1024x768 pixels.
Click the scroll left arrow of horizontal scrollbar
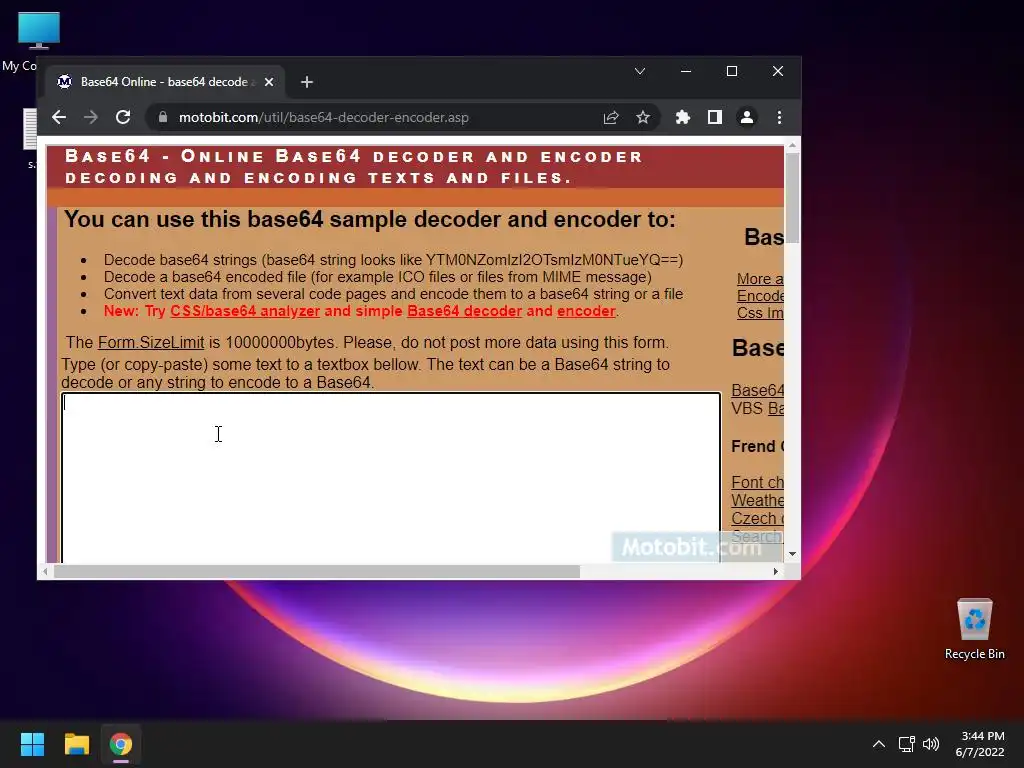45,571
